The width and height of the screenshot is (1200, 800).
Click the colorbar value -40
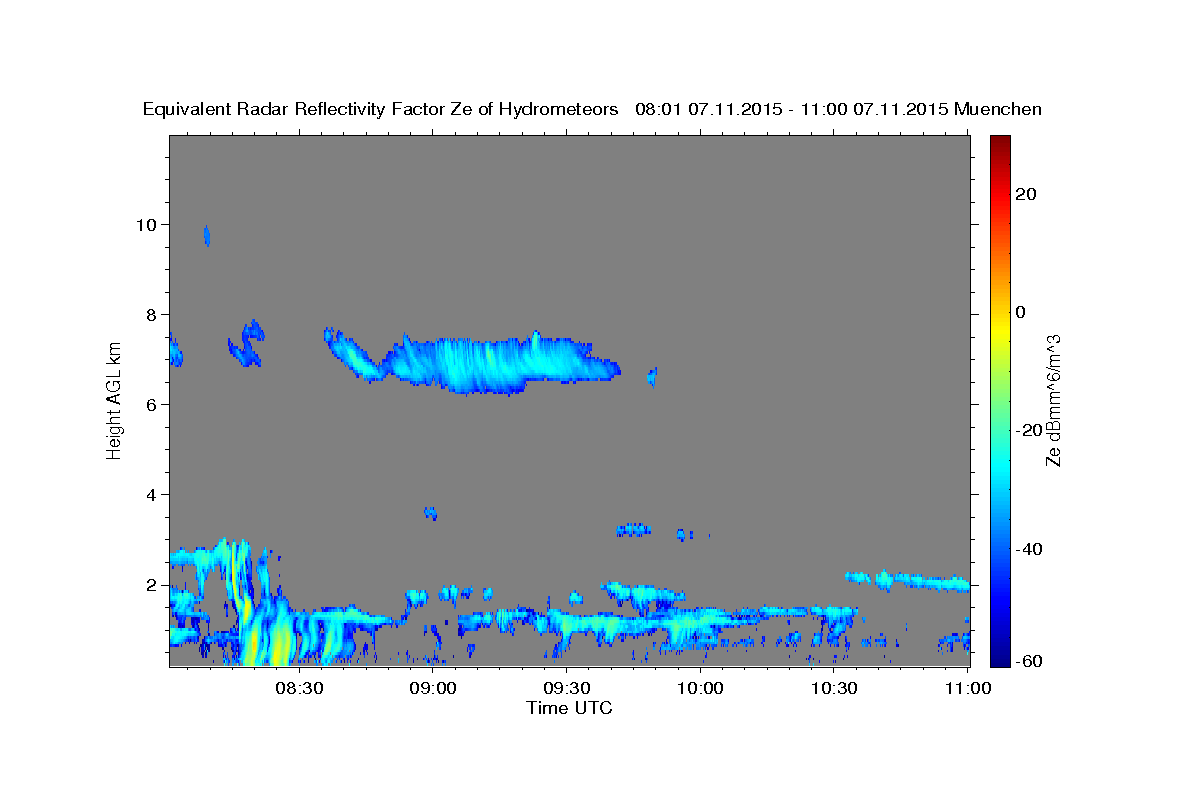coord(1029,549)
